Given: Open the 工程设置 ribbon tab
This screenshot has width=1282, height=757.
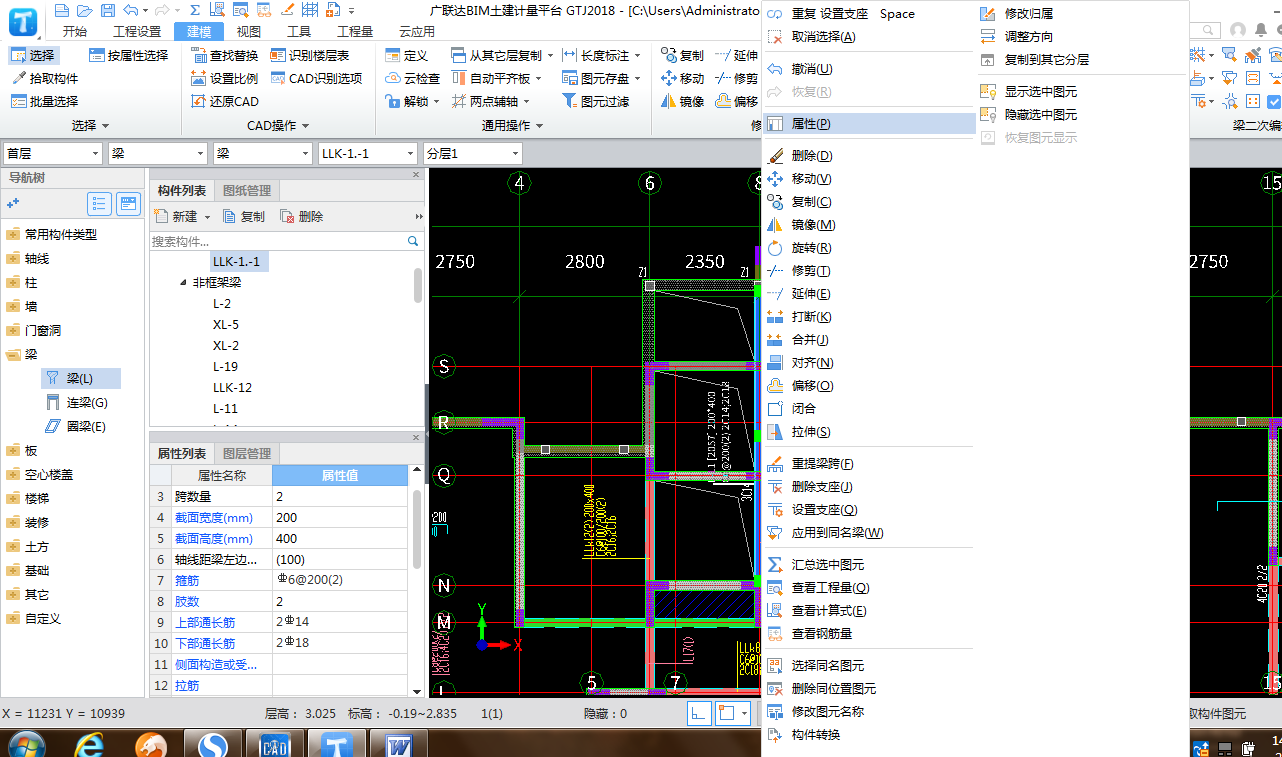Looking at the screenshot, I should (137, 31).
